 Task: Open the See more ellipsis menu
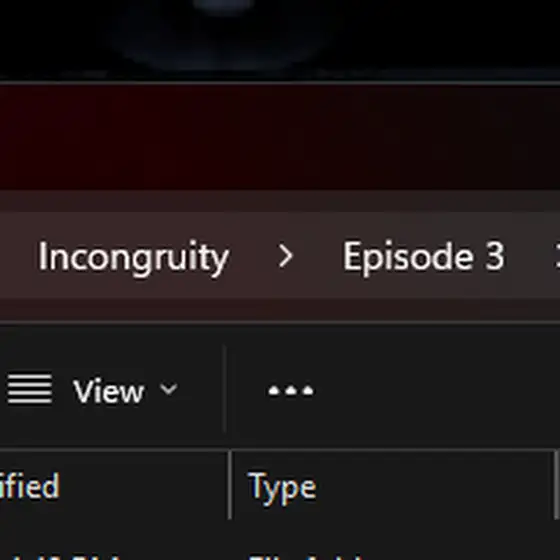[291, 390]
